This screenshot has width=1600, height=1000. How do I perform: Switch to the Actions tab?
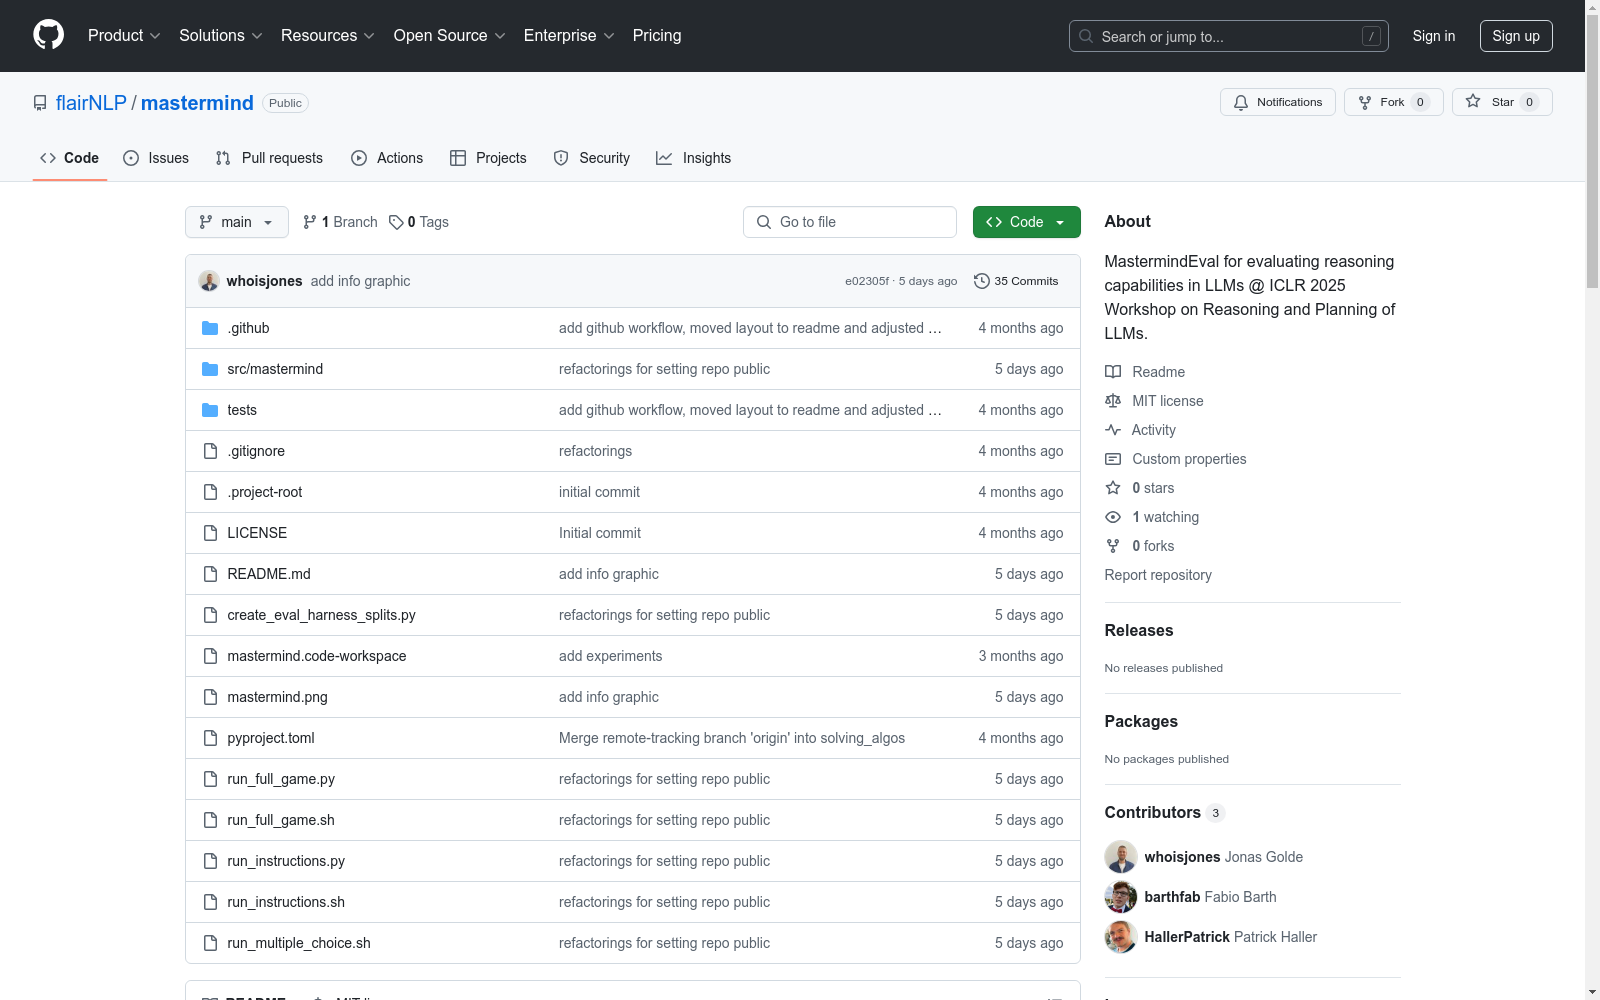pyautogui.click(x=387, y=158)
